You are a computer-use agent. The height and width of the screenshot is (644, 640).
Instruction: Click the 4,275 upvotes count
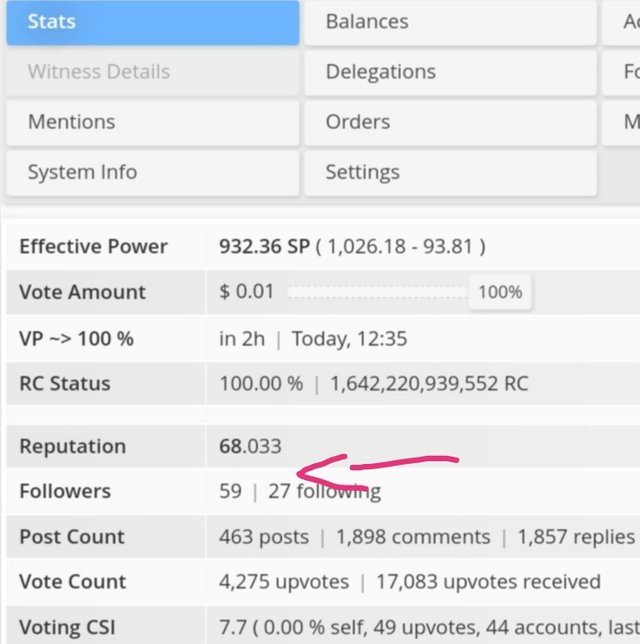[x=284, y=582]
